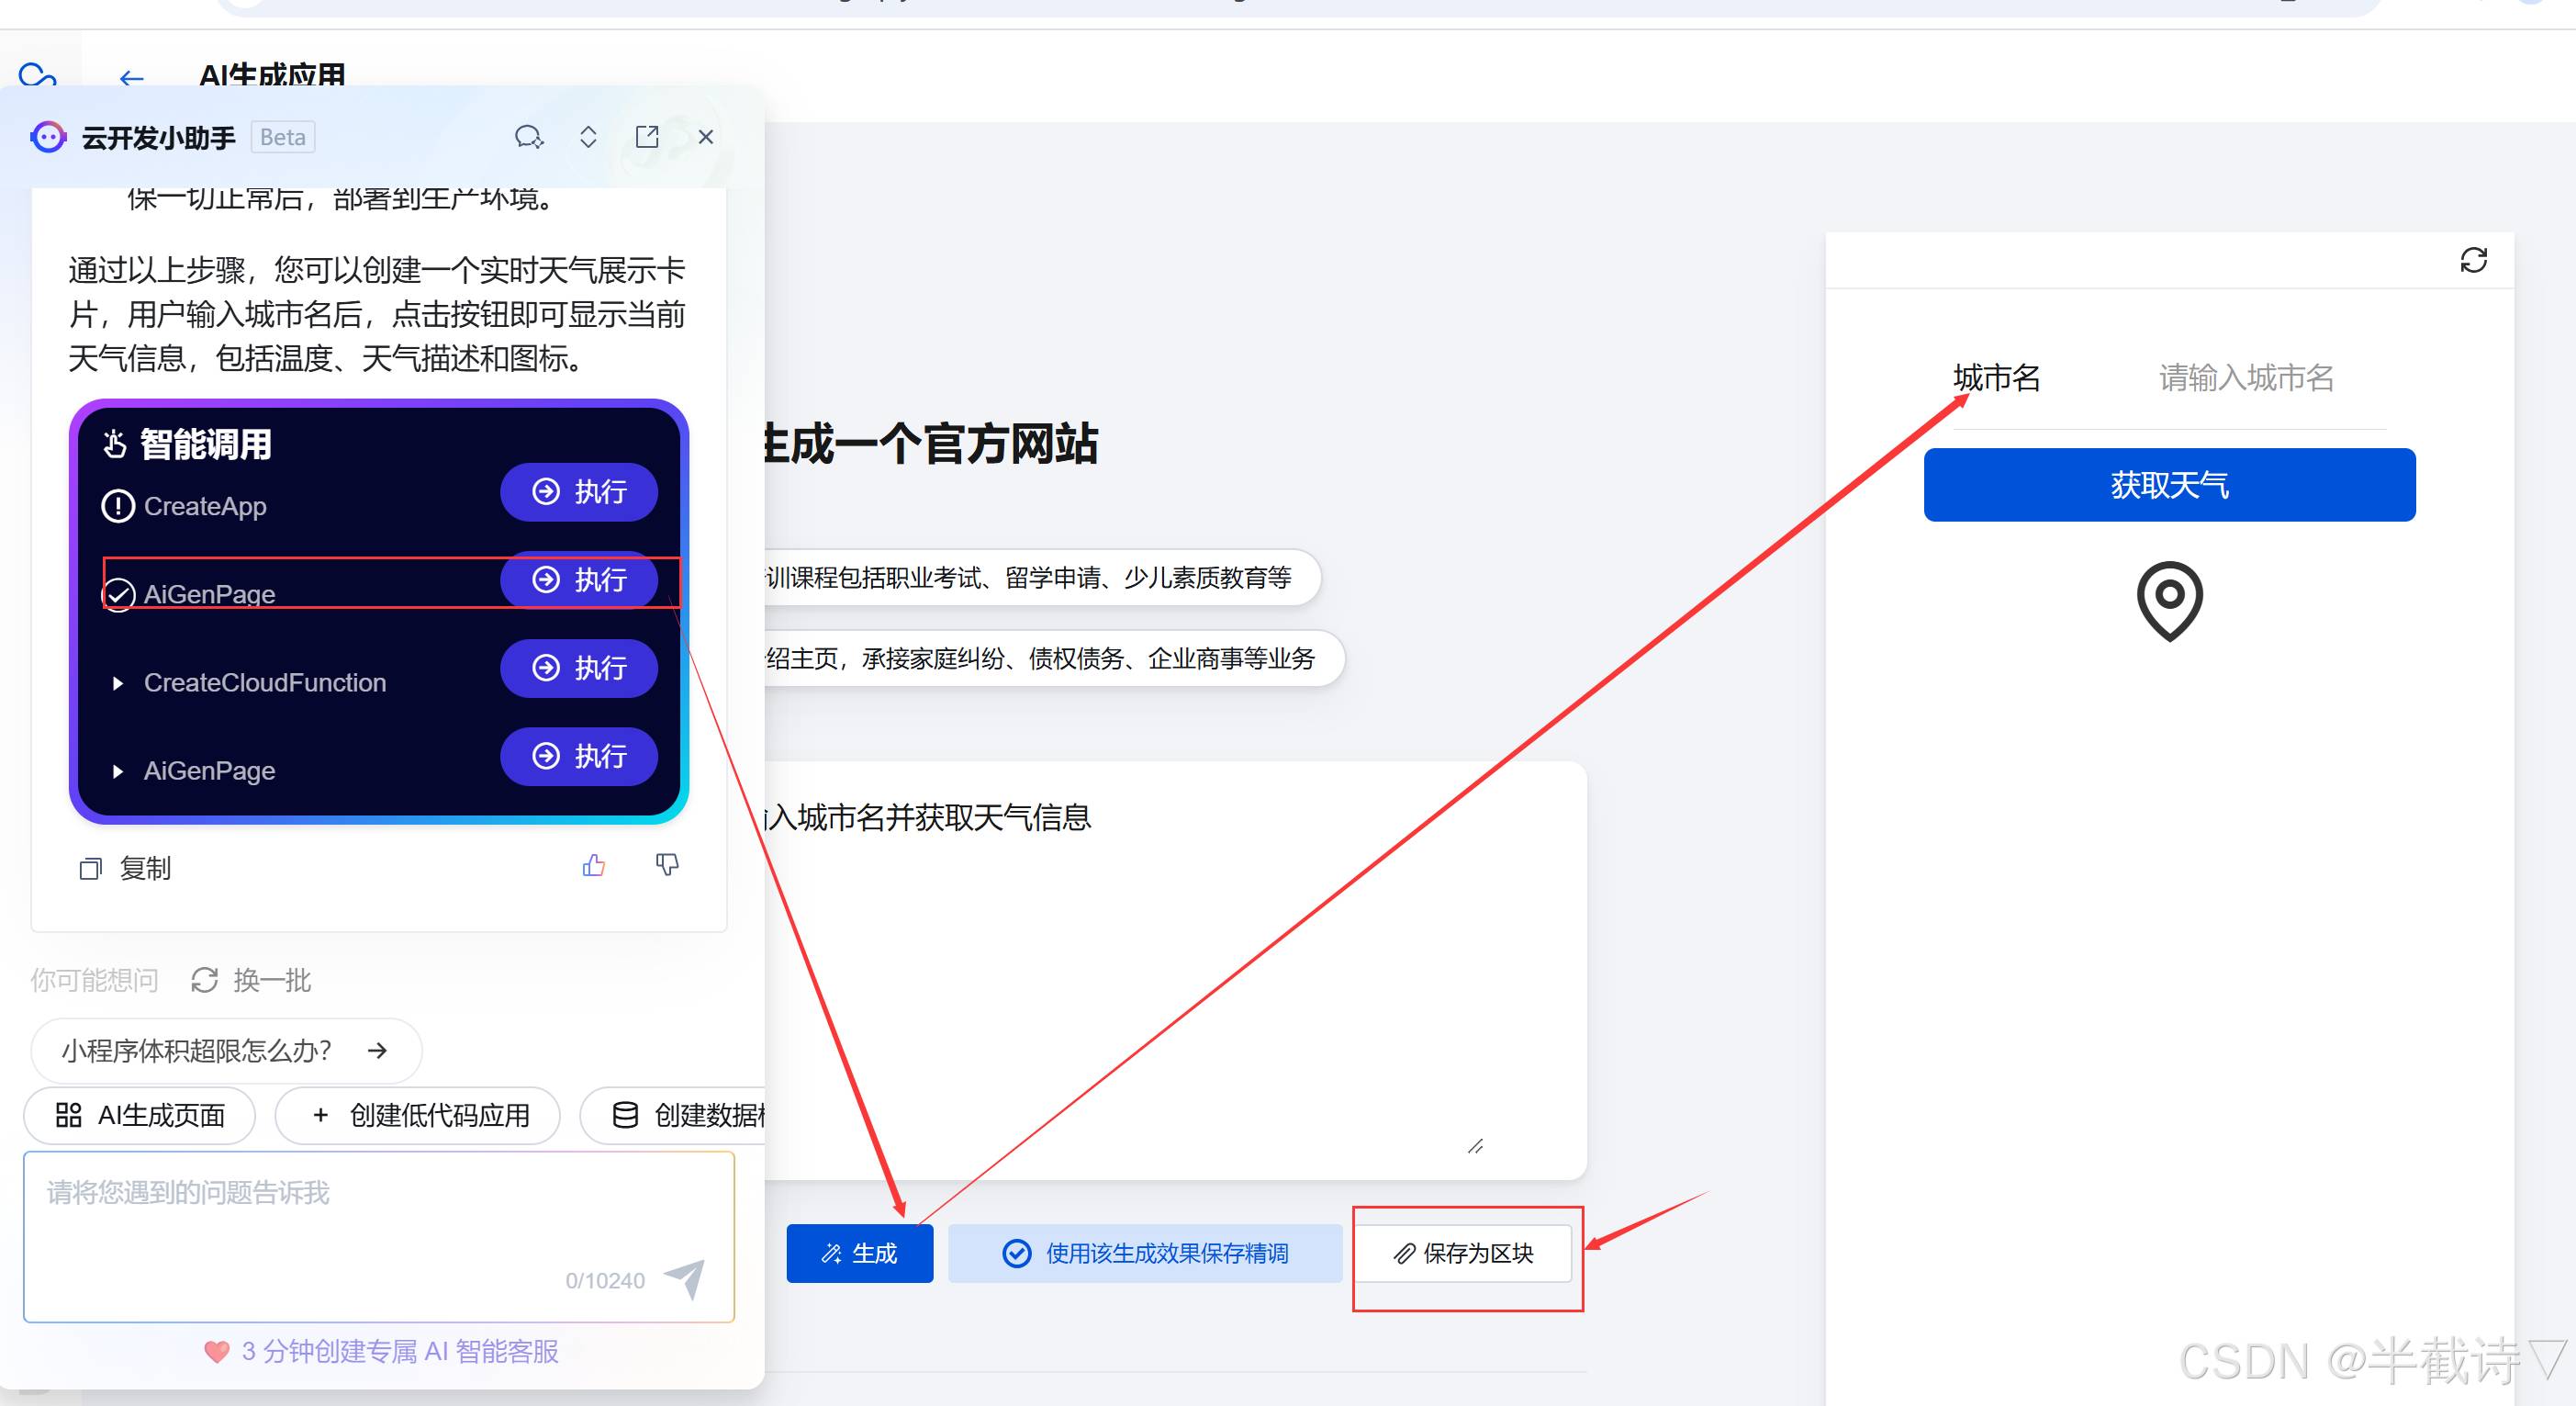
Task: Click the back arrow beside AI生成应用
Action: click(131, 77)
